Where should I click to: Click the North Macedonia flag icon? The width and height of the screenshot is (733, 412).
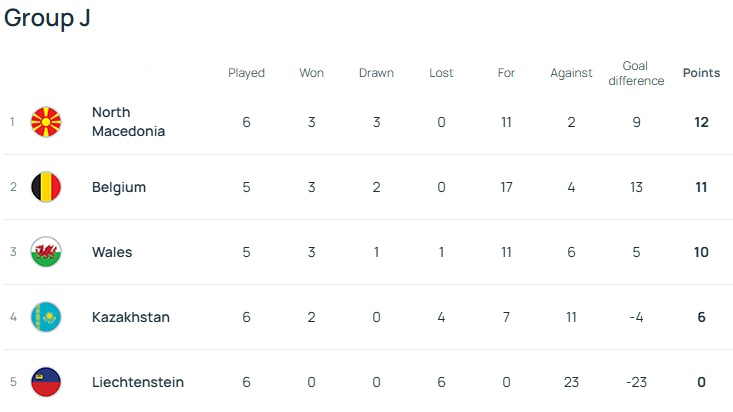pos(46,122)
